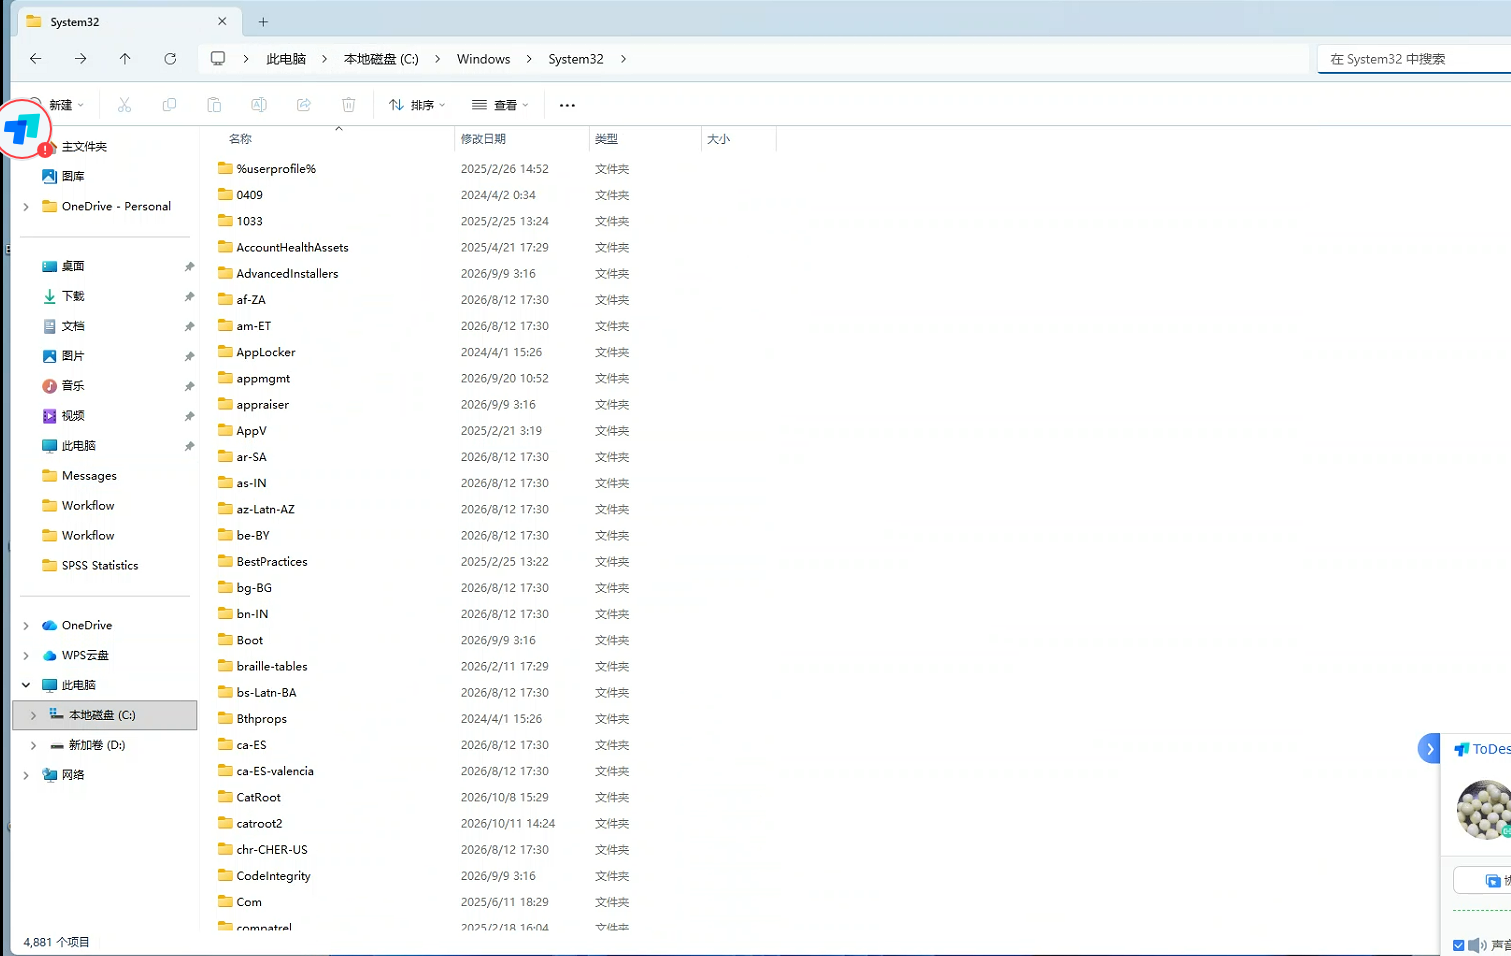Collapse the ToDesk panel with the blue arrow
The width and height of the screenshot is (1511, 956).
(1429, 748)
